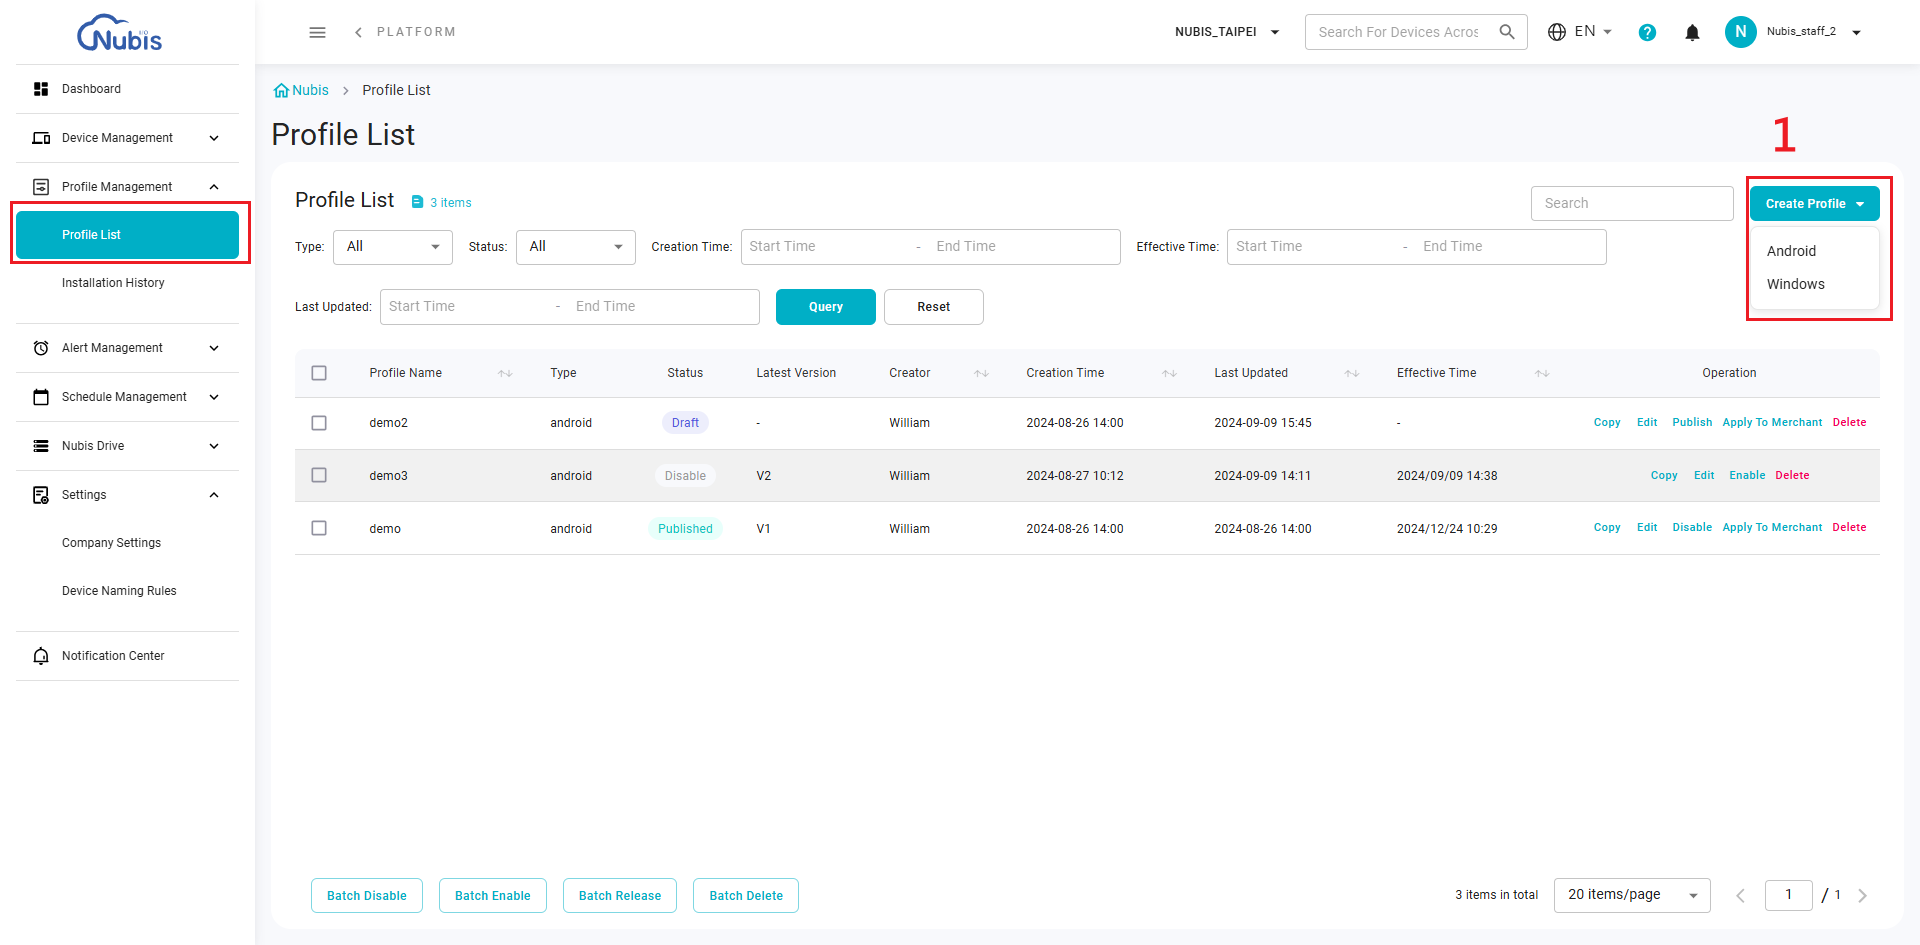Collapse Profile Management menu

[x=214, y=187]
